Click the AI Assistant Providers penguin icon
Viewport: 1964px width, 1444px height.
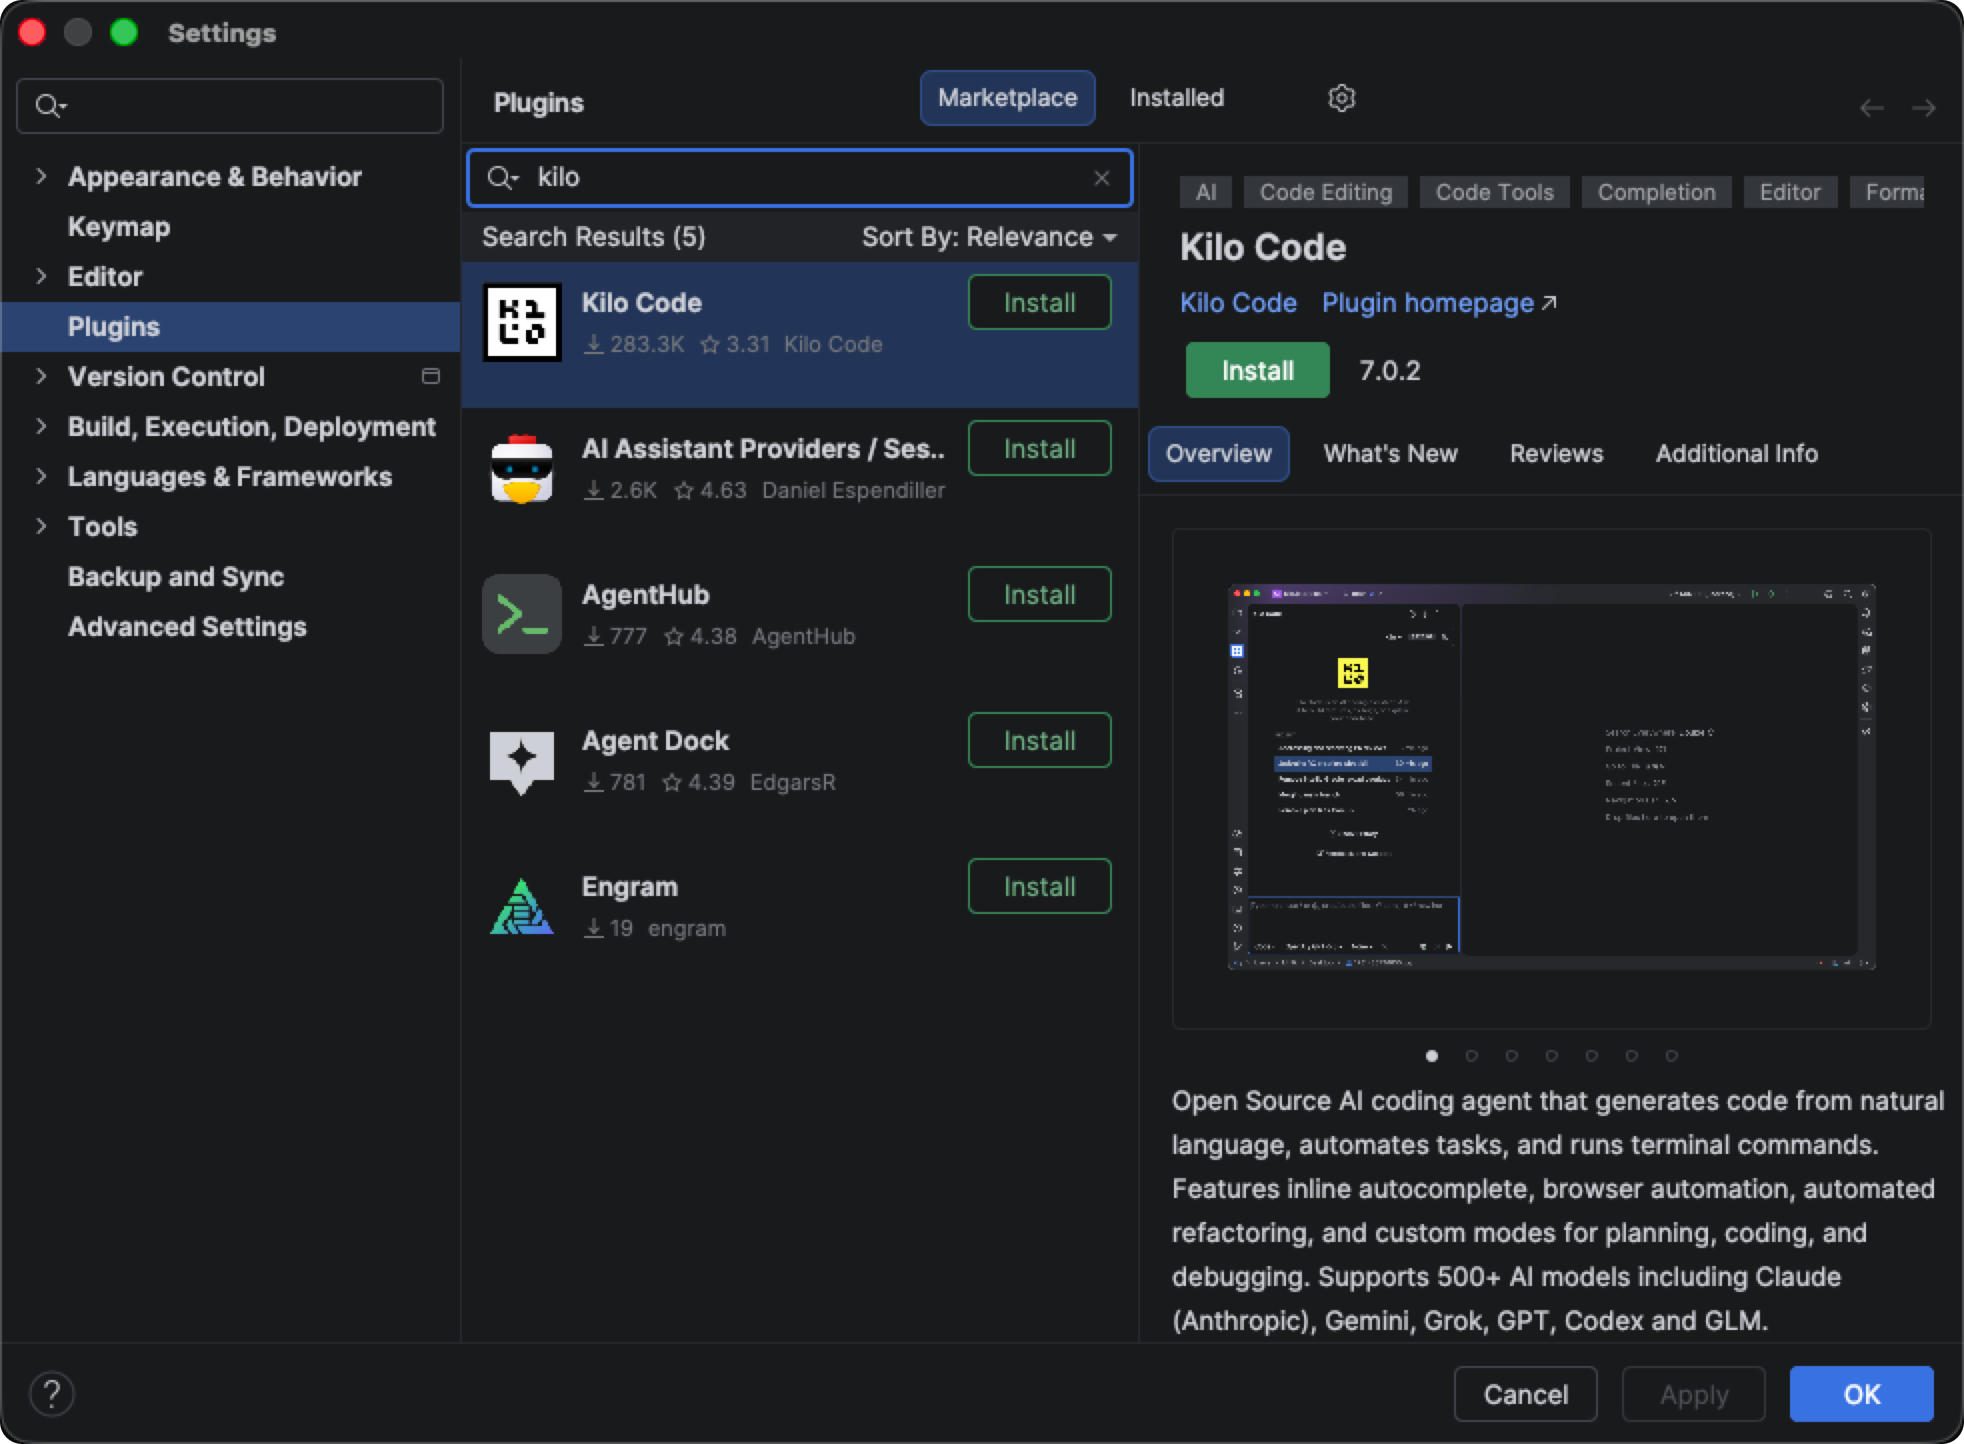522,468
